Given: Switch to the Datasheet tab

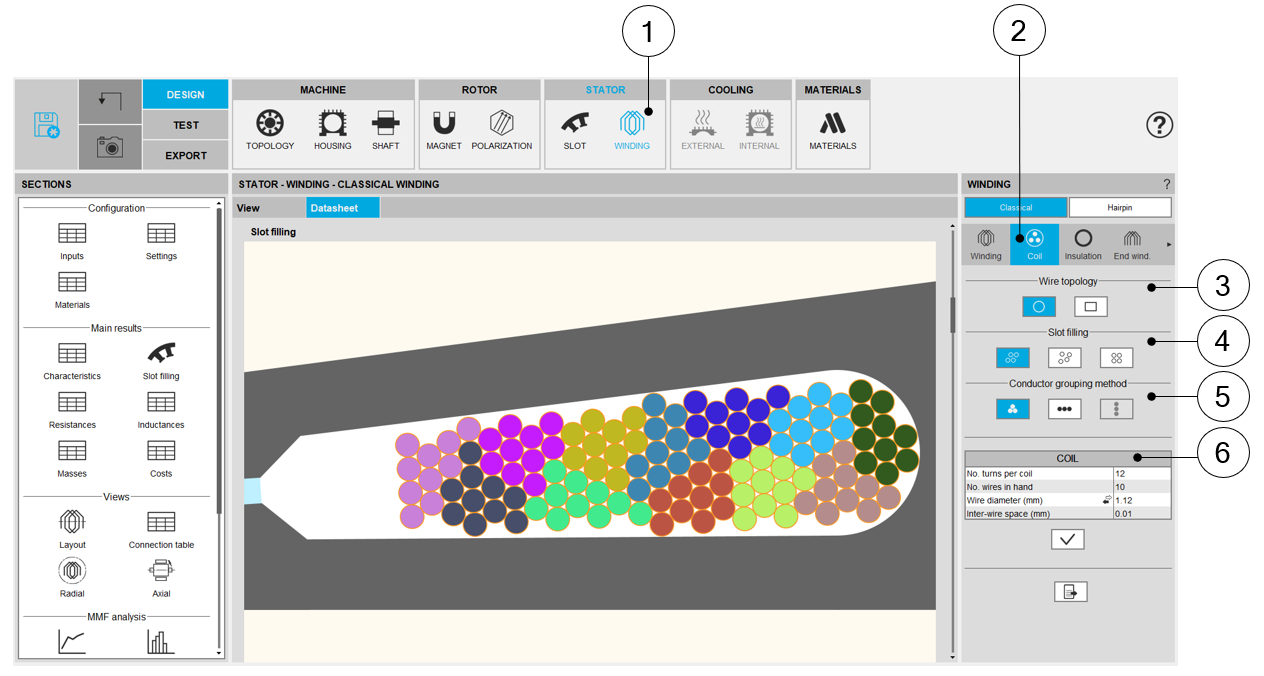Looking at the screenshot, I should (343, 208).
